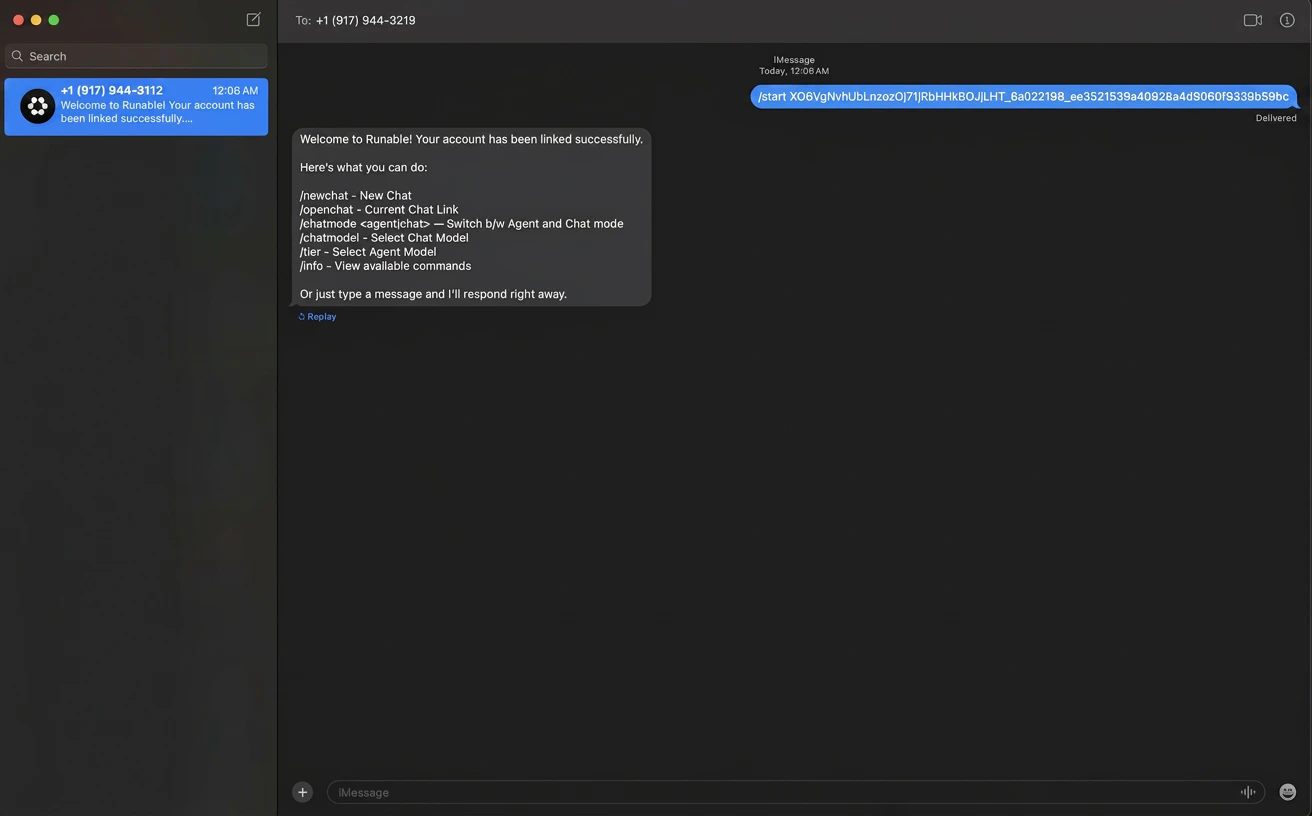Click the Runable contact avatar
Screen dimensions: 1312x816
pos(38,106)
